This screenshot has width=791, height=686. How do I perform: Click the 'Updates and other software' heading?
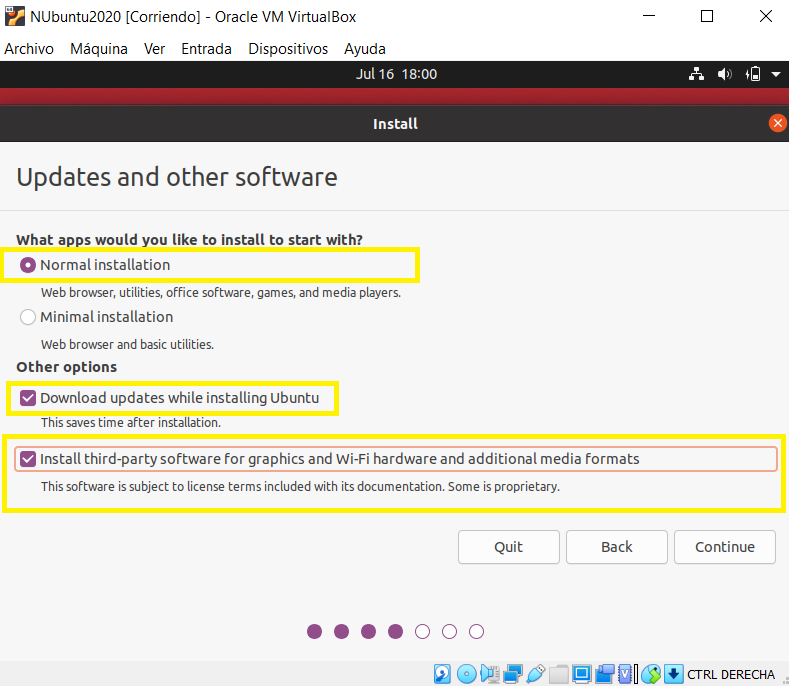177,178
